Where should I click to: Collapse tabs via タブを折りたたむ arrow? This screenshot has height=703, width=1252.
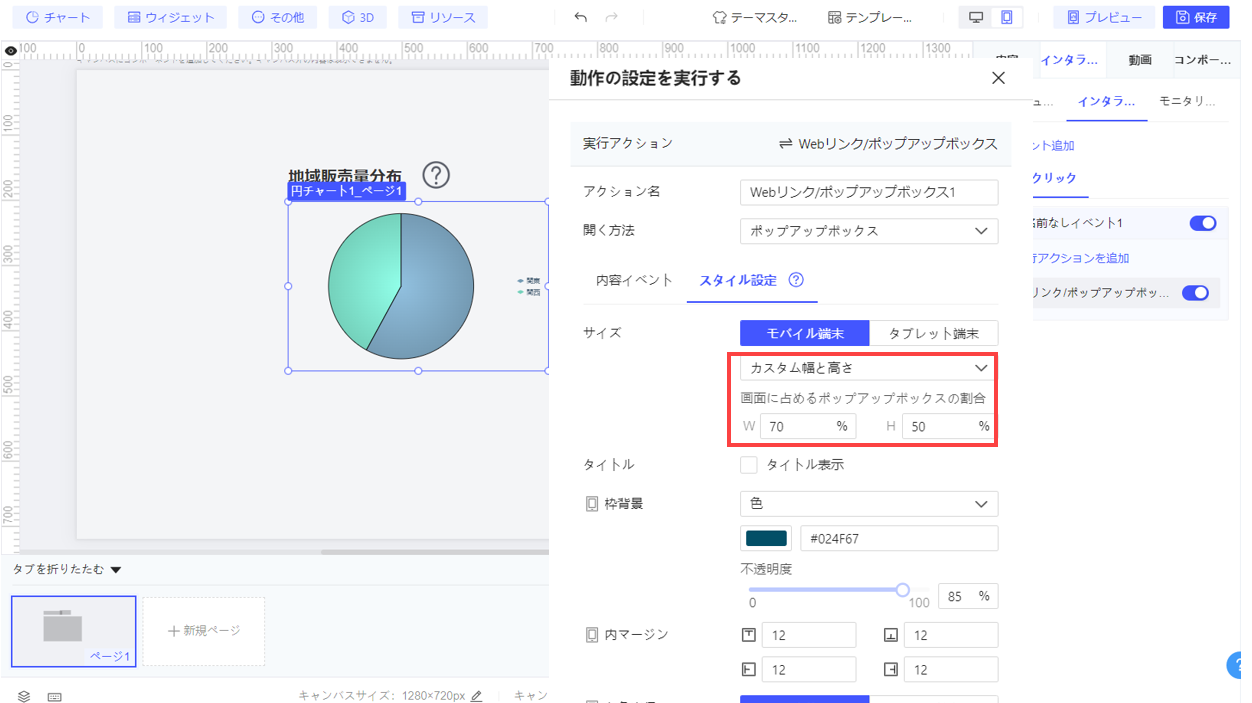(x=115, y=570)
